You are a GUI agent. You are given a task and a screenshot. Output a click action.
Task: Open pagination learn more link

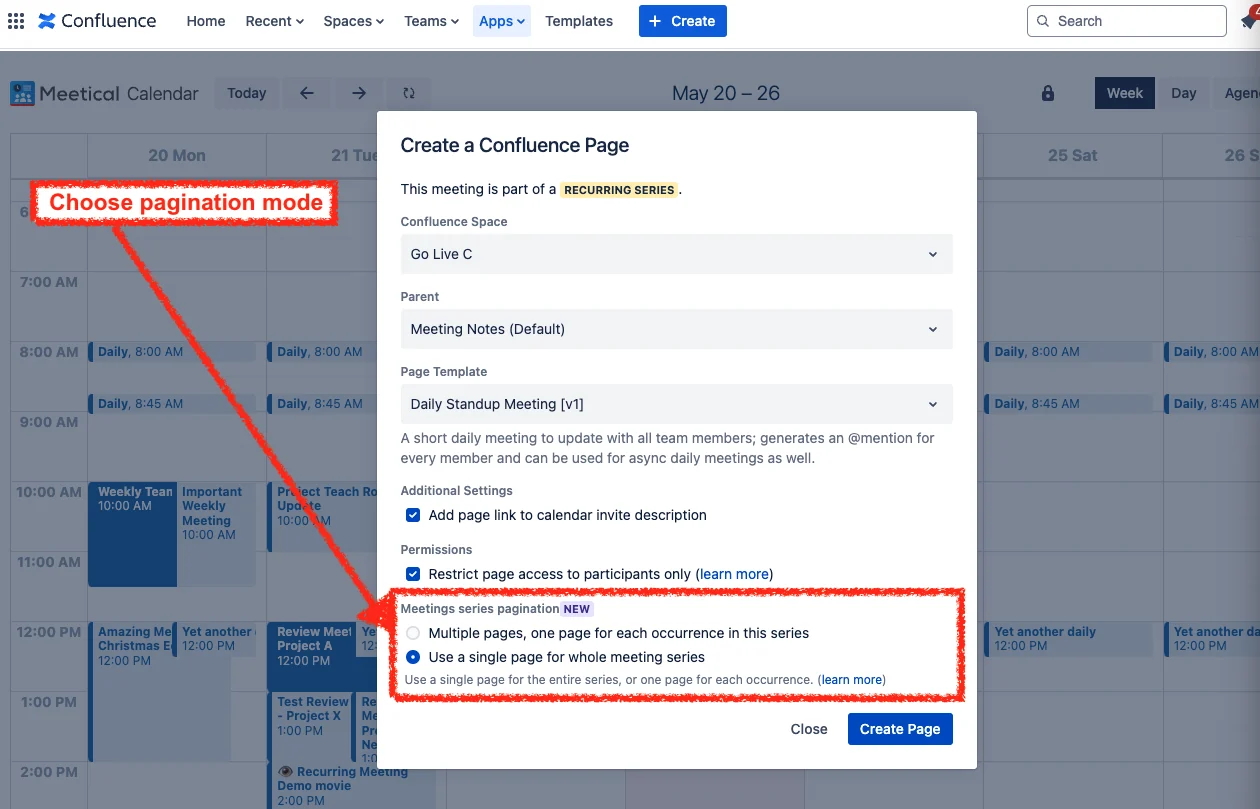click(852, 680)
